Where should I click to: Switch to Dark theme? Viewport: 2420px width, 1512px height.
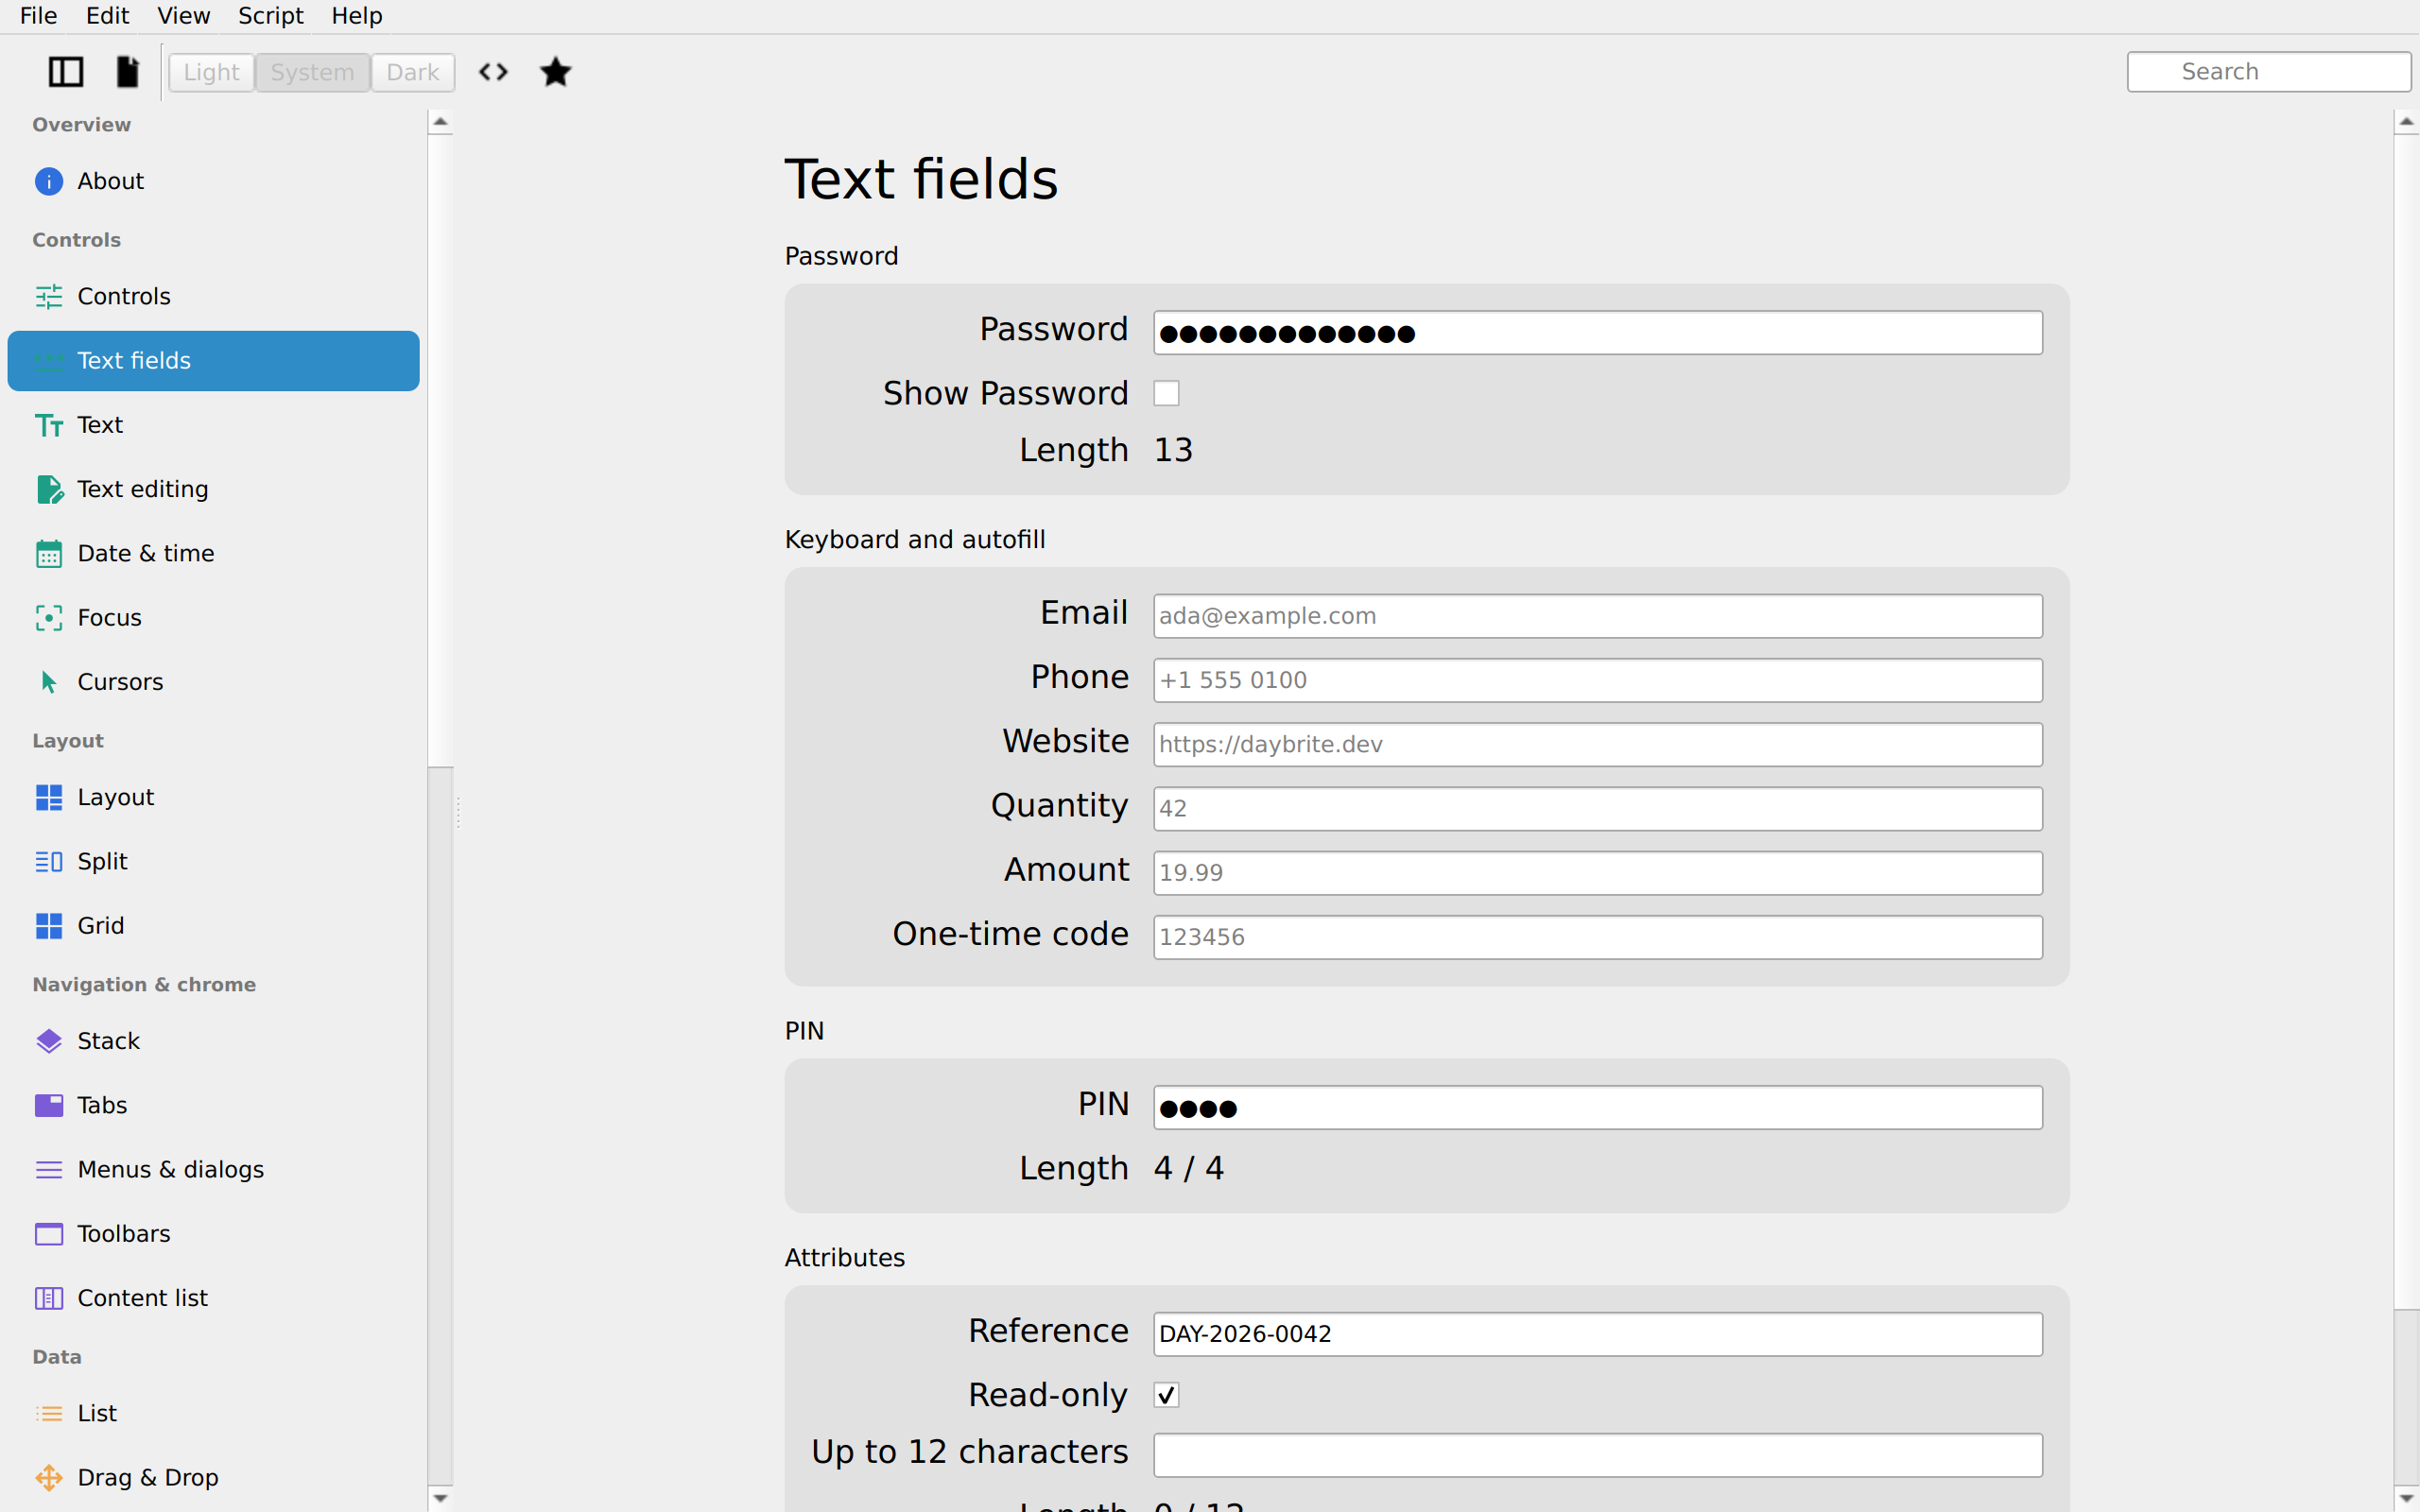413,72
